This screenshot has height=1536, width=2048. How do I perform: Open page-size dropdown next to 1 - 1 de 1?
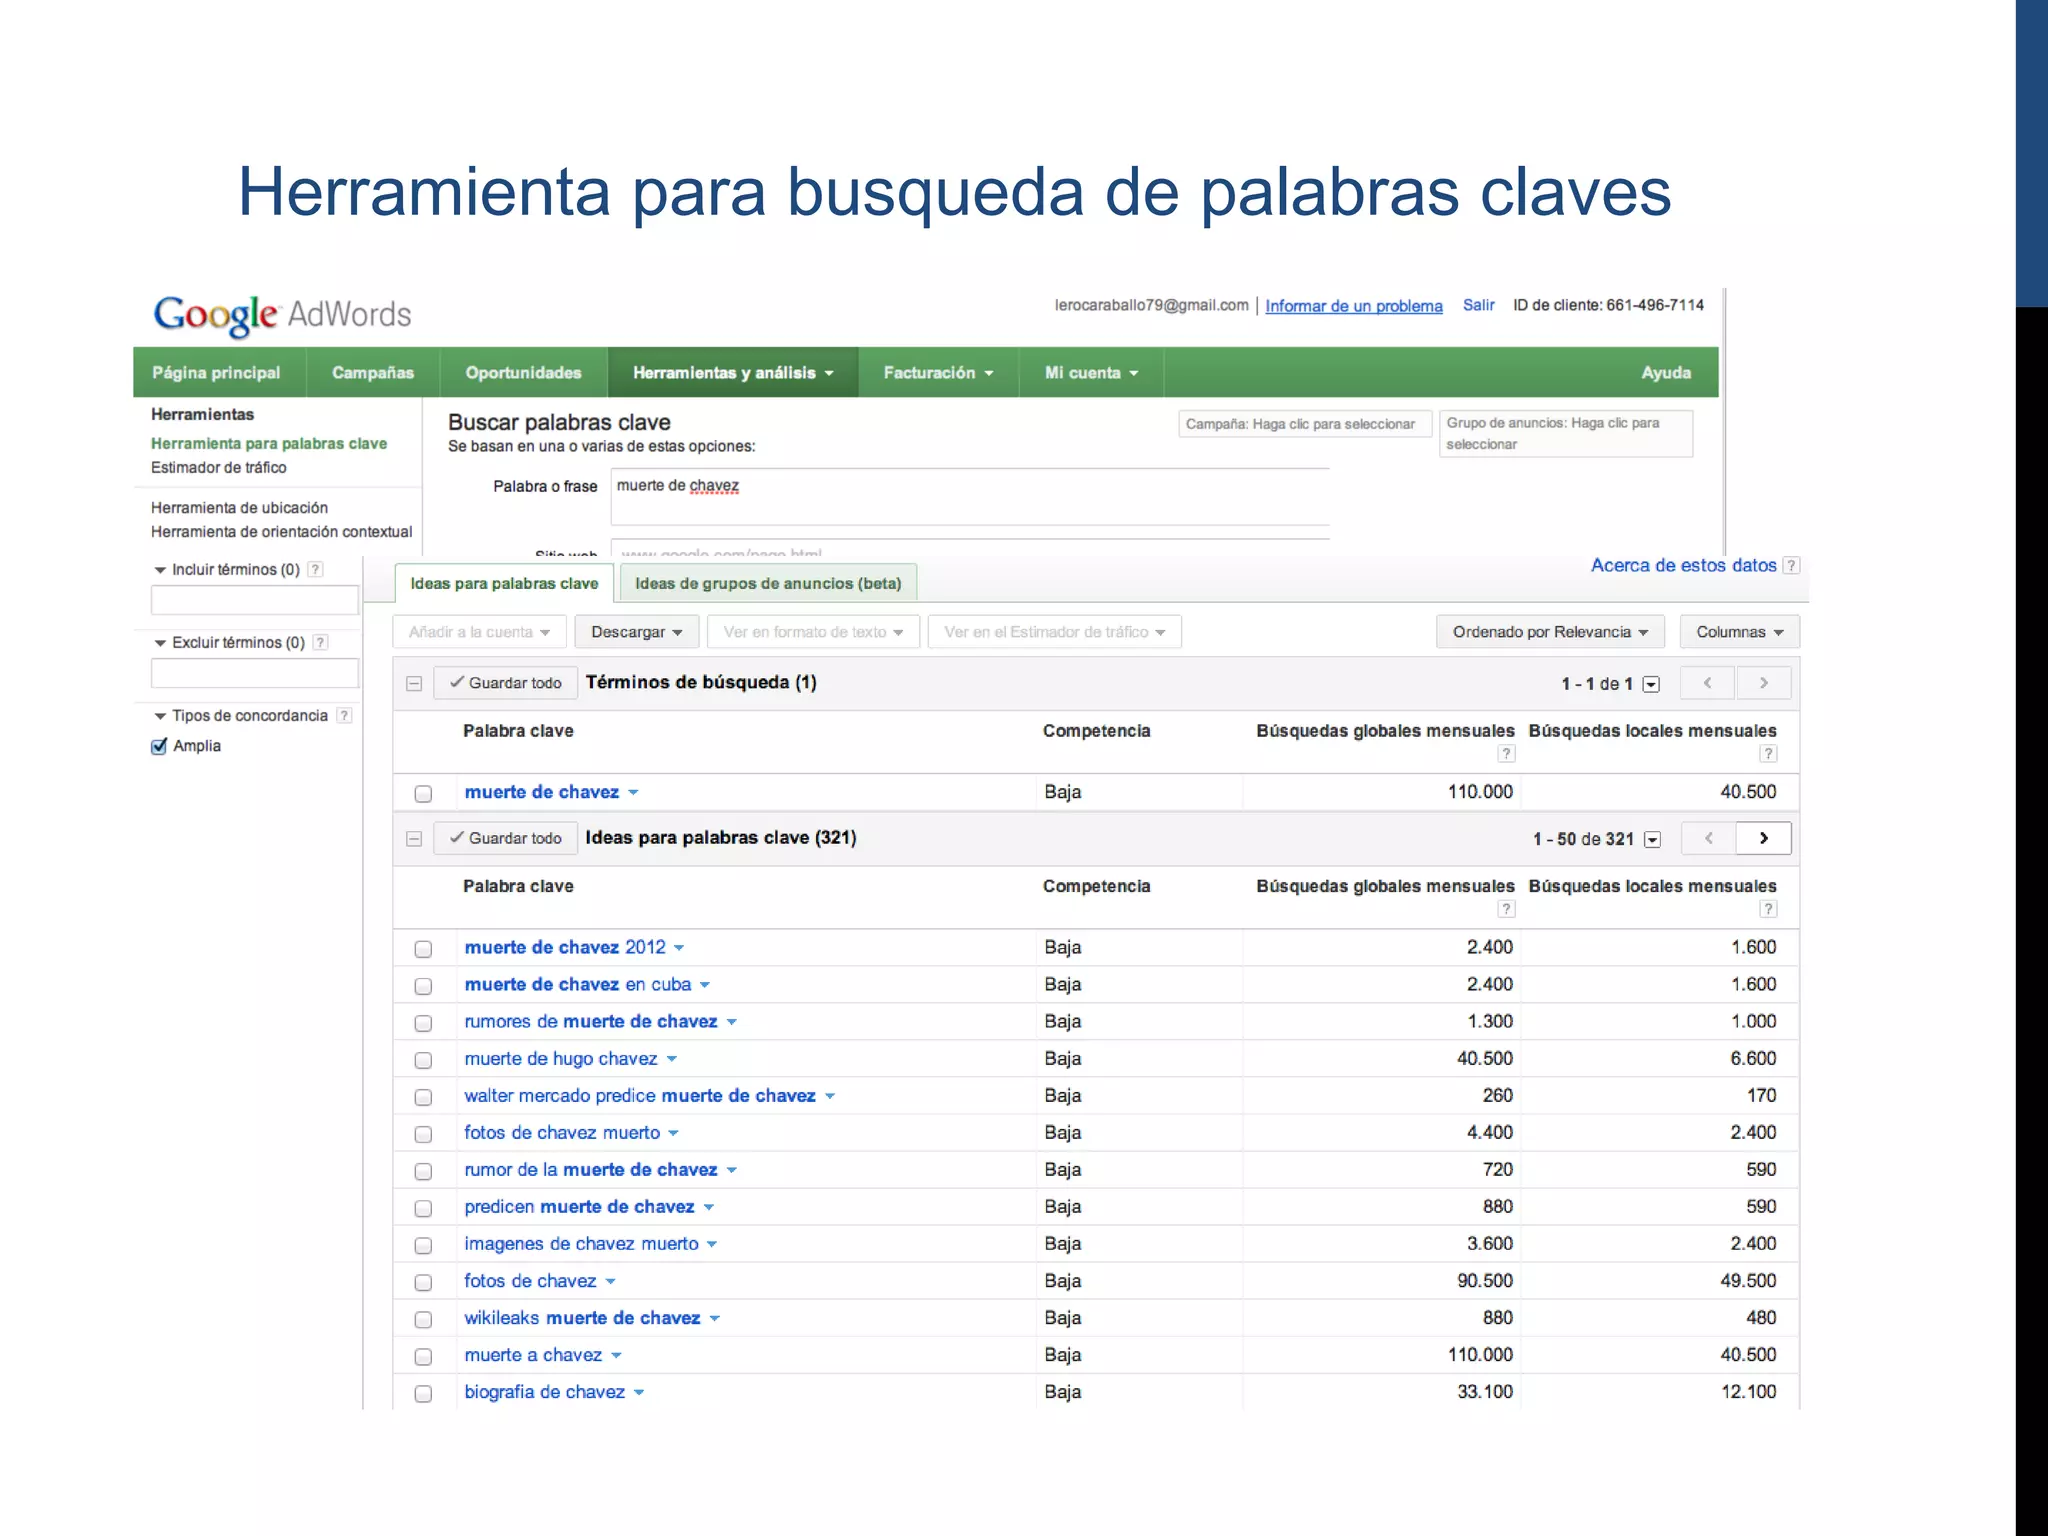[1652, 684]
